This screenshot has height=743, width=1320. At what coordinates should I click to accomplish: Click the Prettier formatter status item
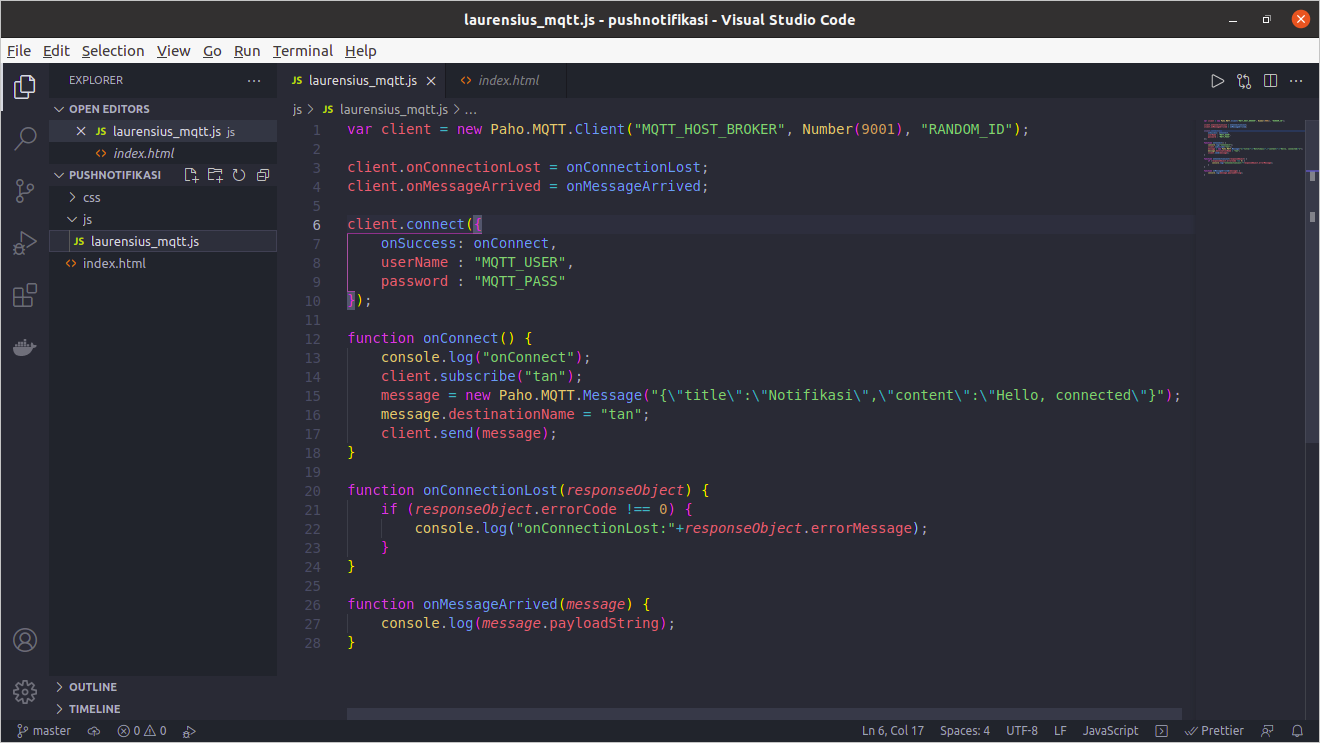(1214, 731)
